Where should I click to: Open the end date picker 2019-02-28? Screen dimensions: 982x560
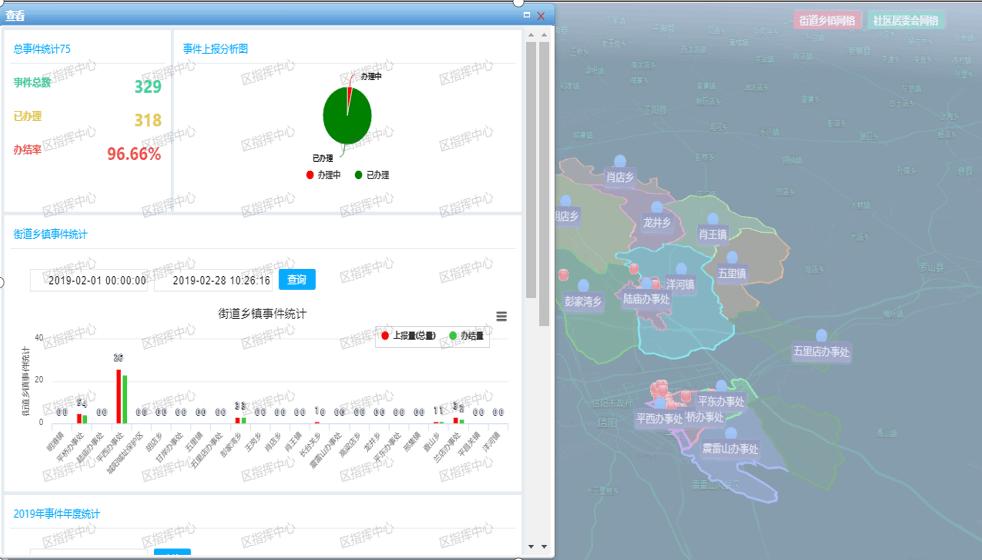[215, 280]
